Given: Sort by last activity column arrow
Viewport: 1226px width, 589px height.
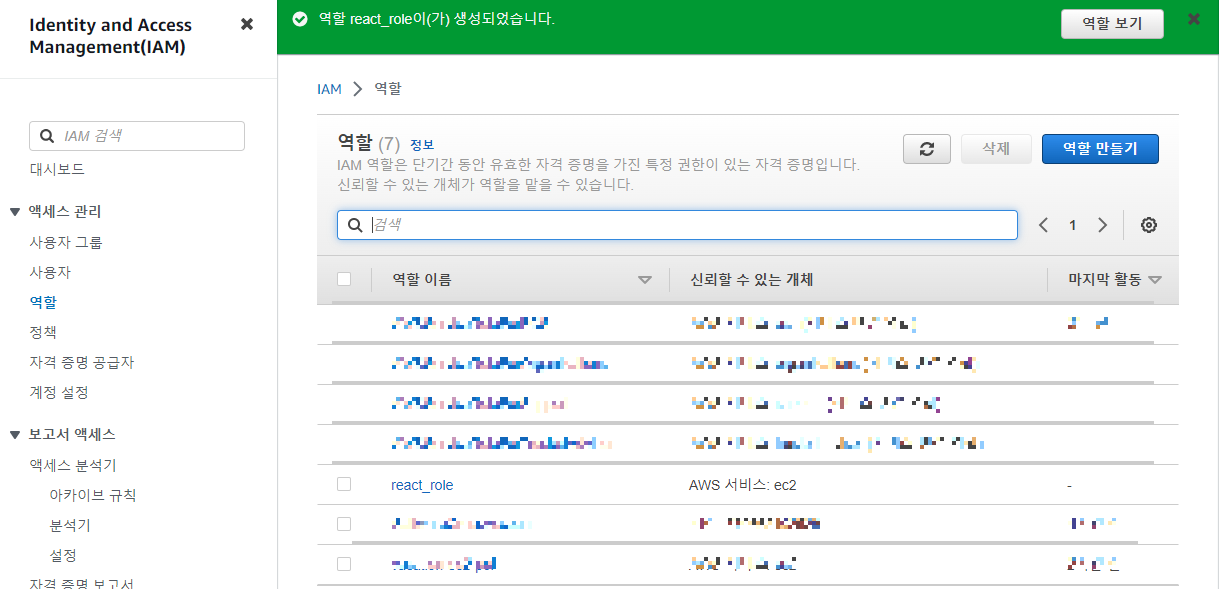Looking at the screenshot, I should (x=1155, y=280).
